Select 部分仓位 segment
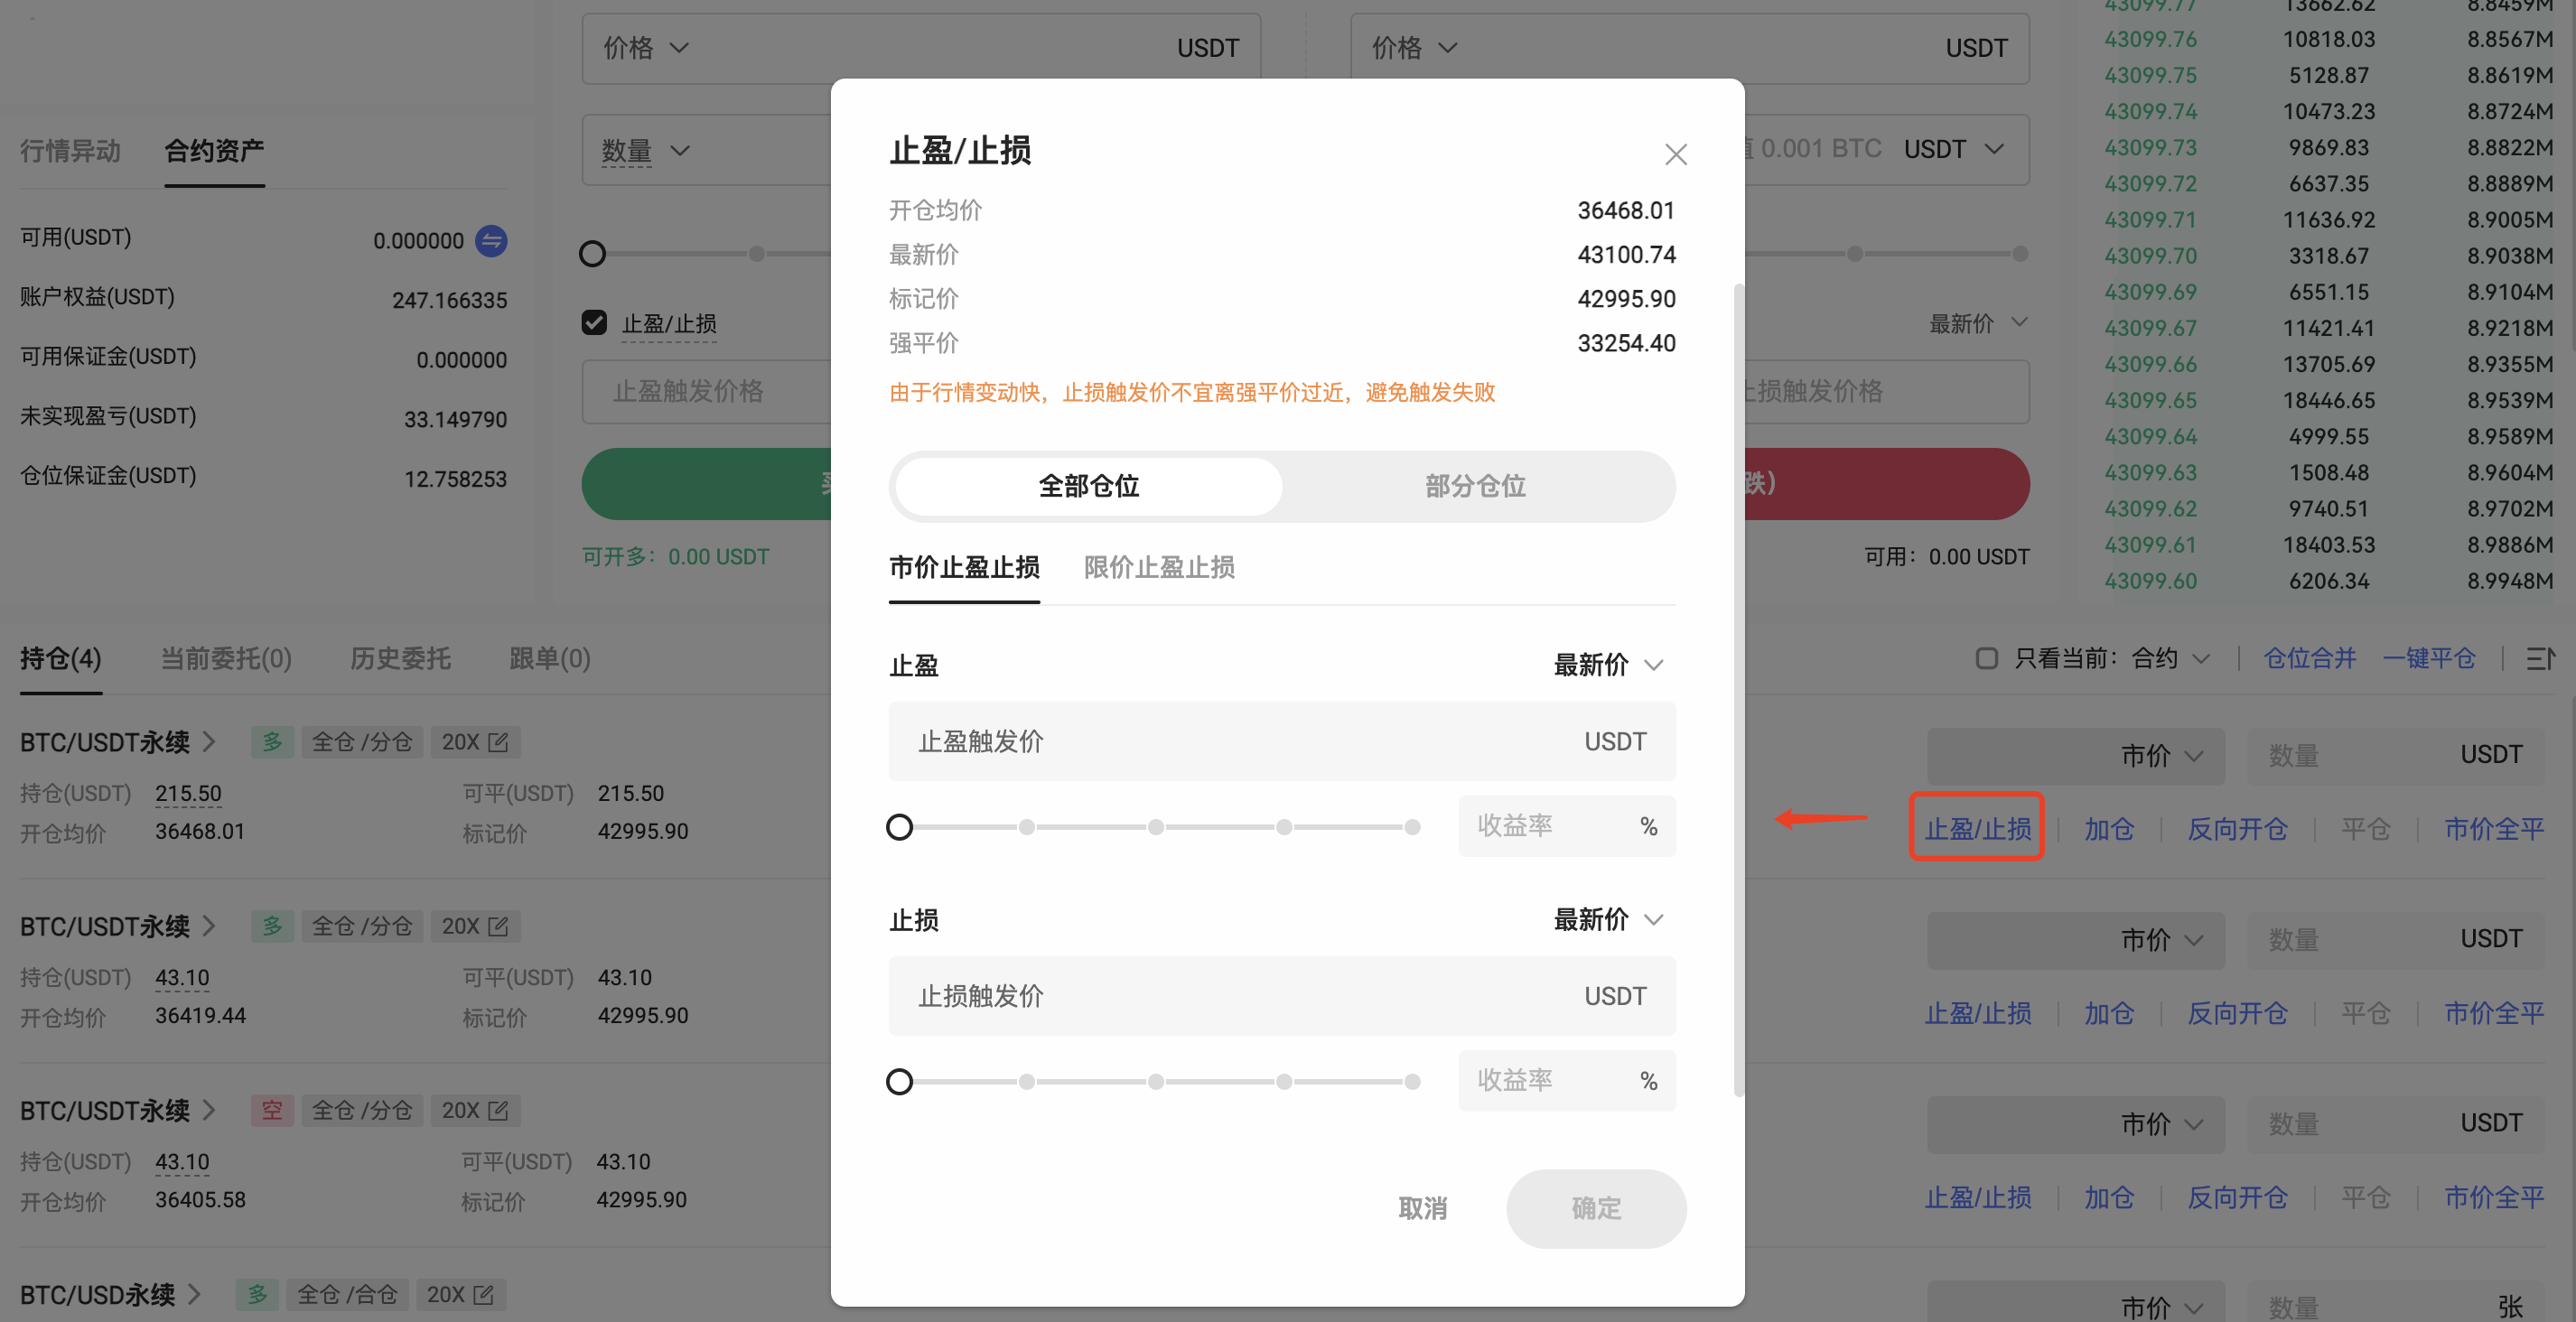 tap(1475, 486)
